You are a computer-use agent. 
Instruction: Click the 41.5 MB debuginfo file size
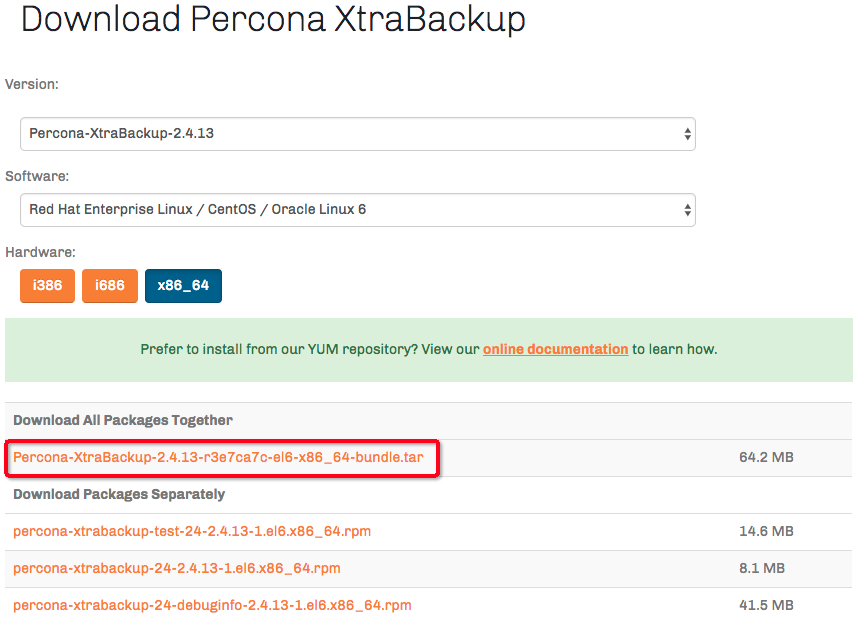pos(766,606)
